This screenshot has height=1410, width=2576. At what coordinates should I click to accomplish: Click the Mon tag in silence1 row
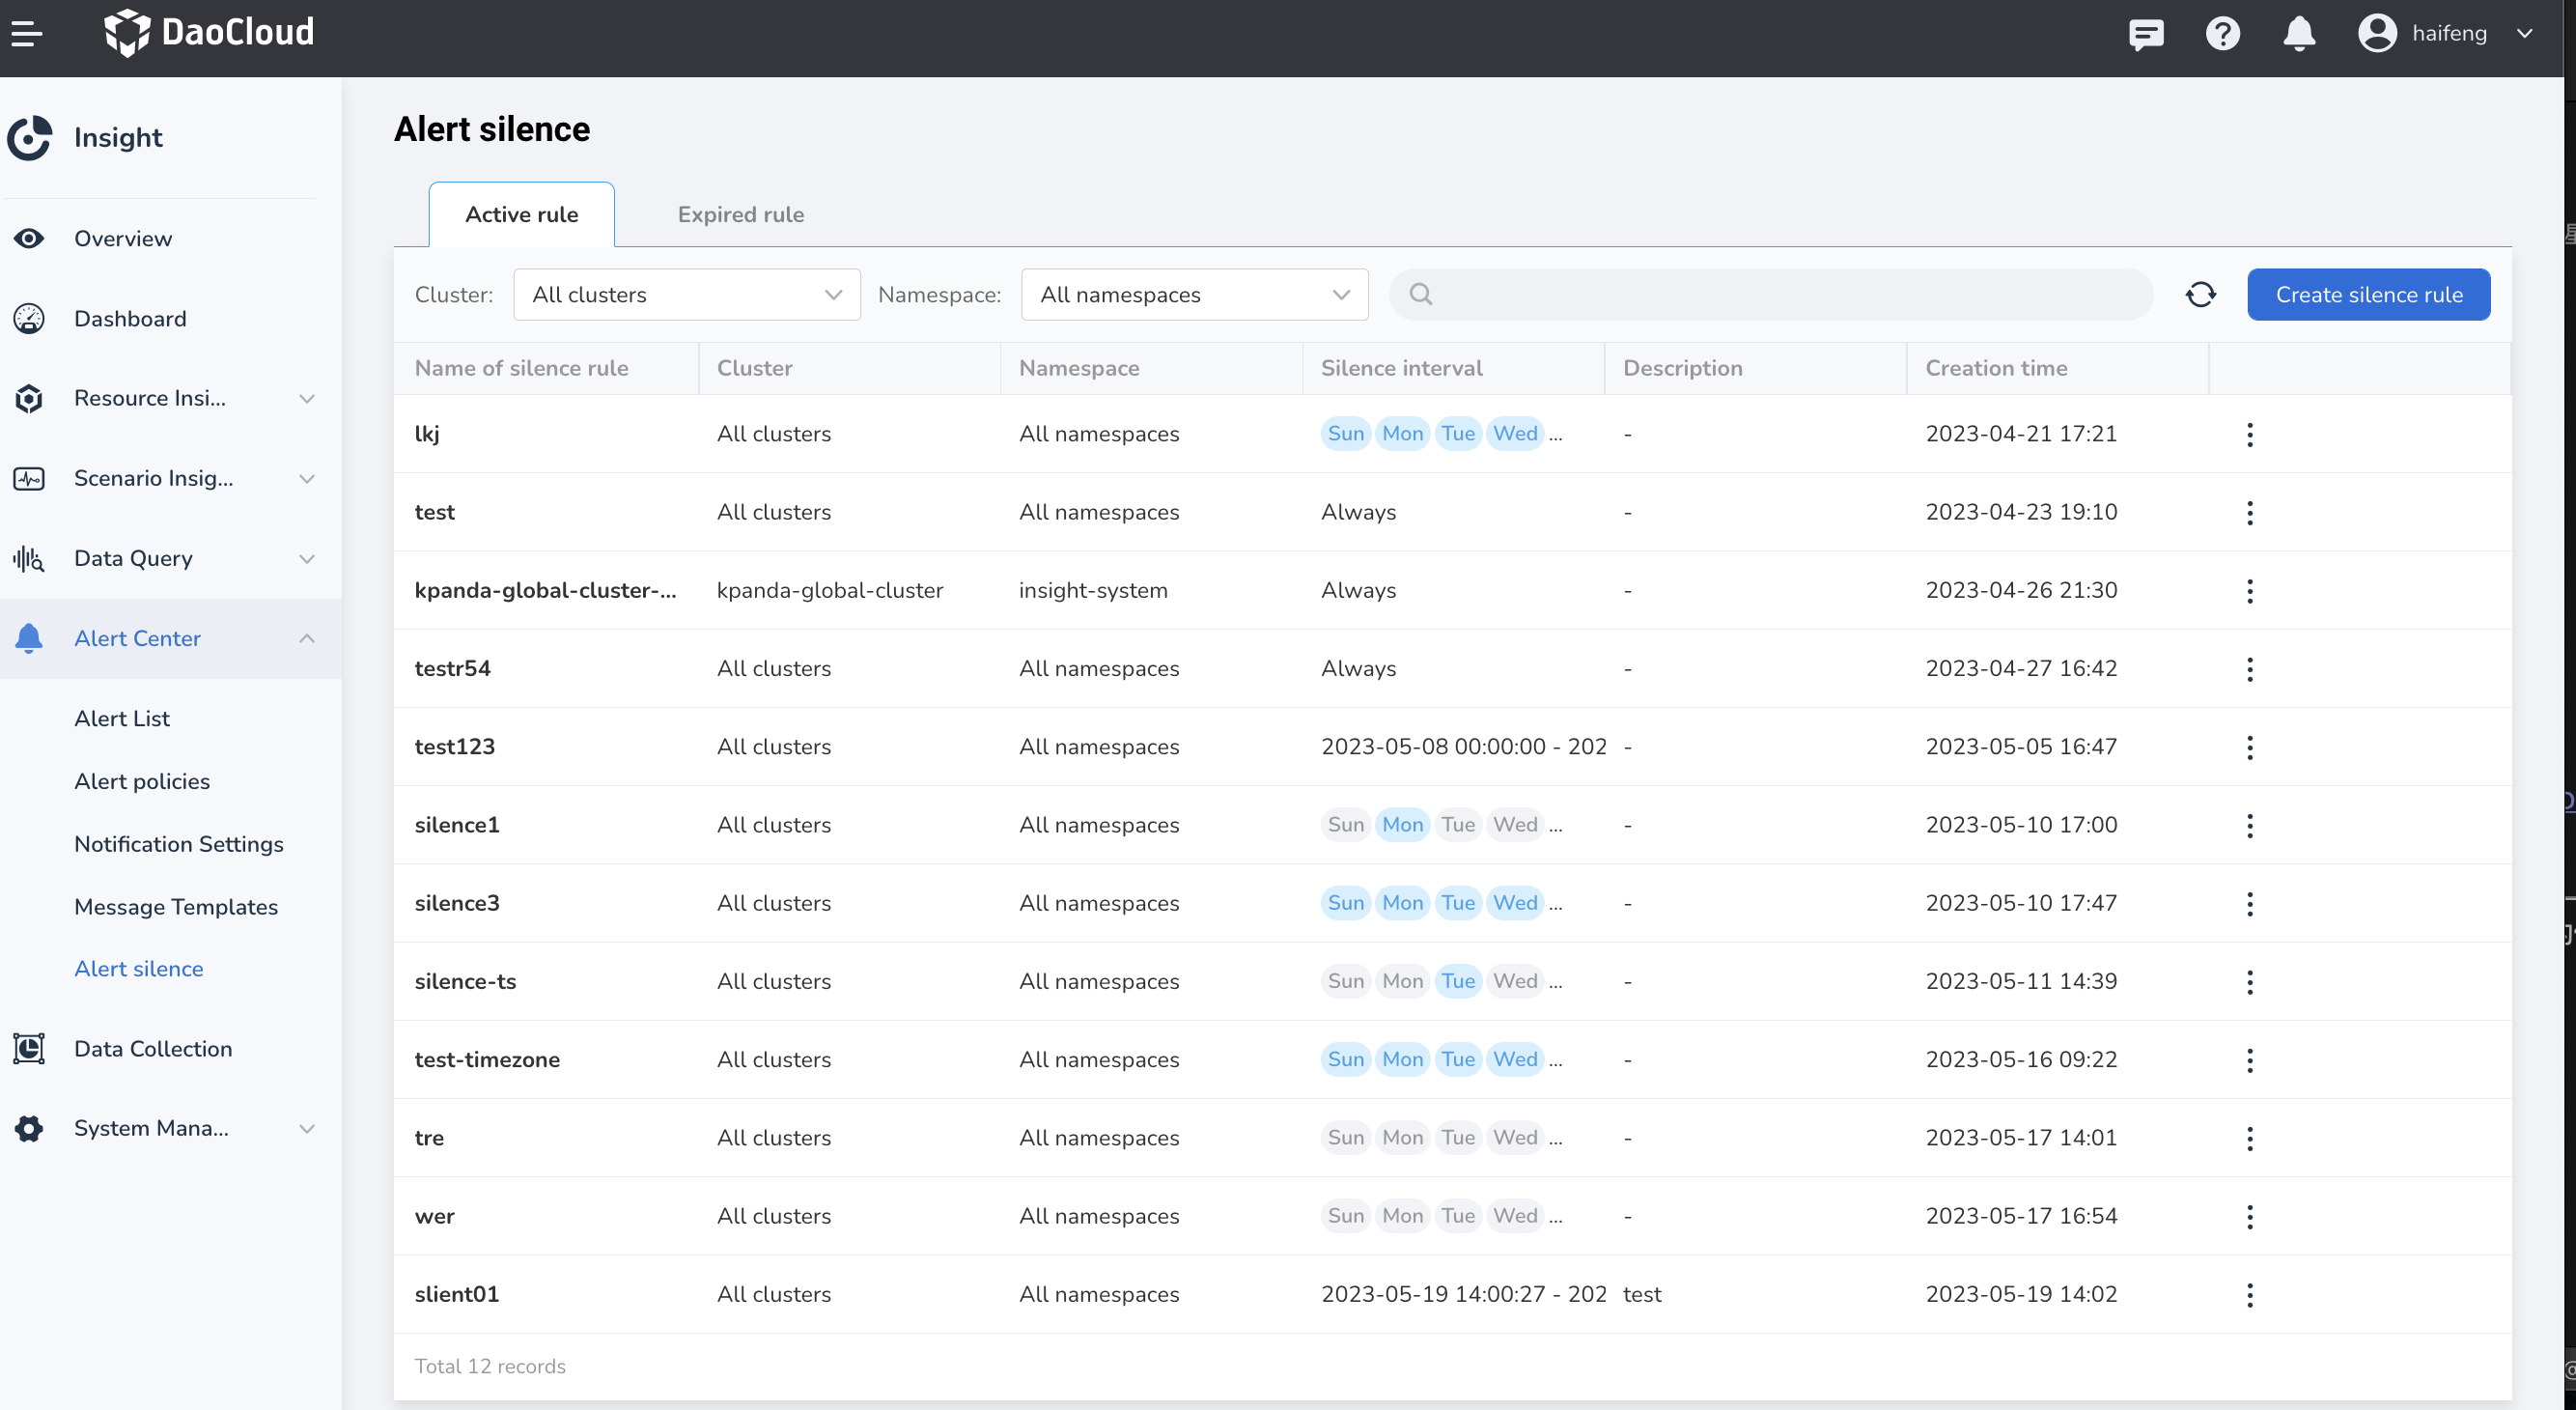pos(1402,825)
